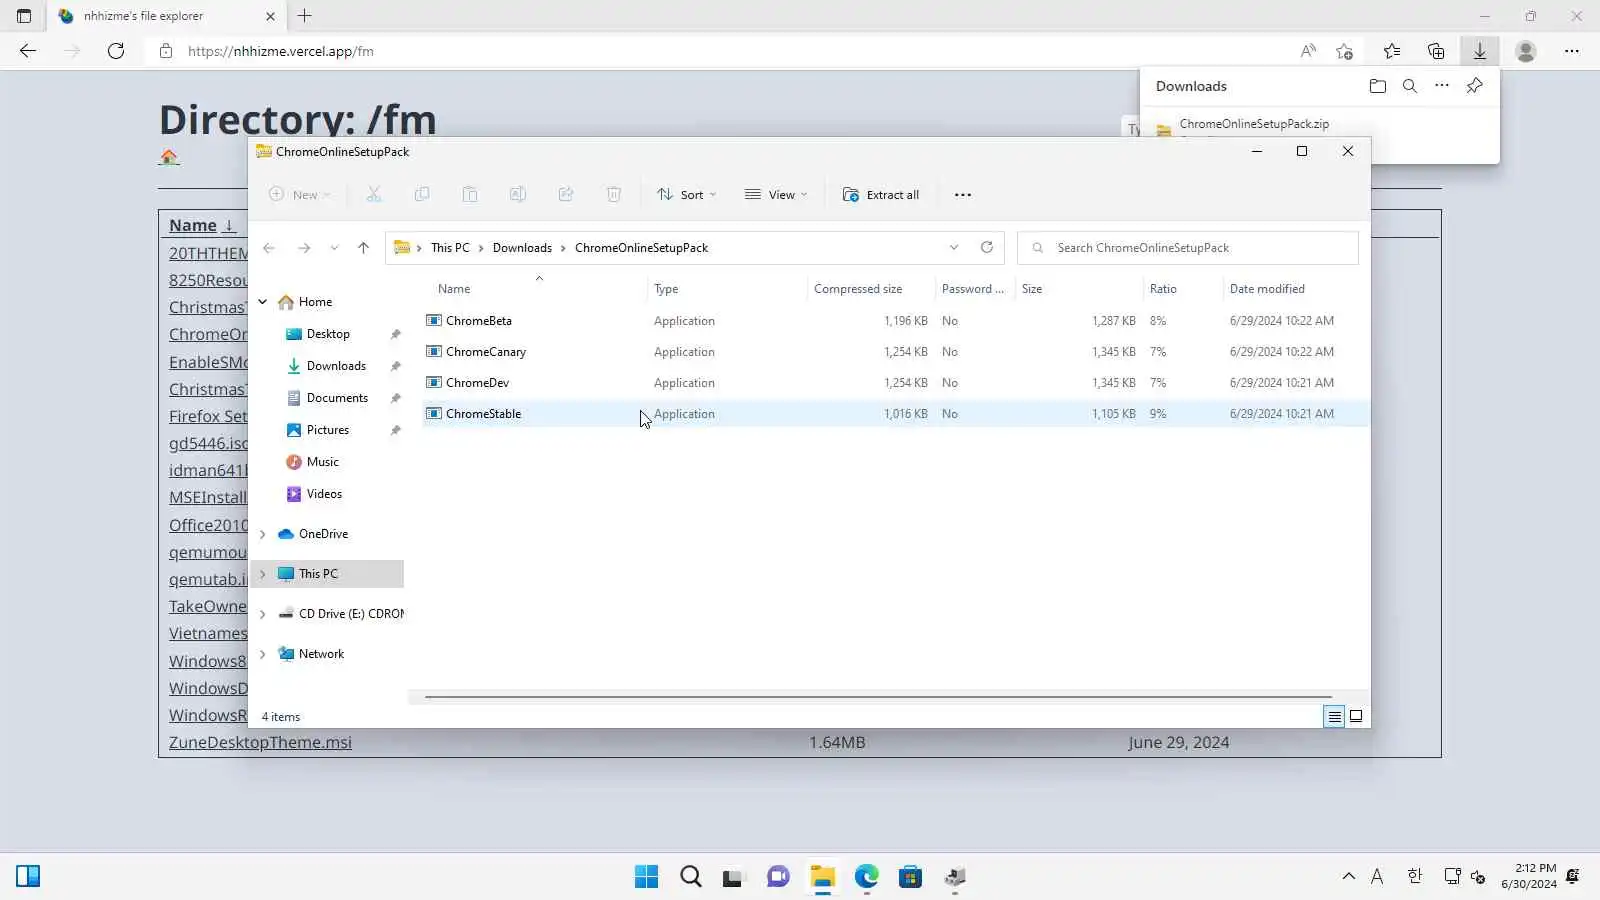
Task: Select Music in the navigation pane
Action: pyautogui.click(x=323, y=462)
